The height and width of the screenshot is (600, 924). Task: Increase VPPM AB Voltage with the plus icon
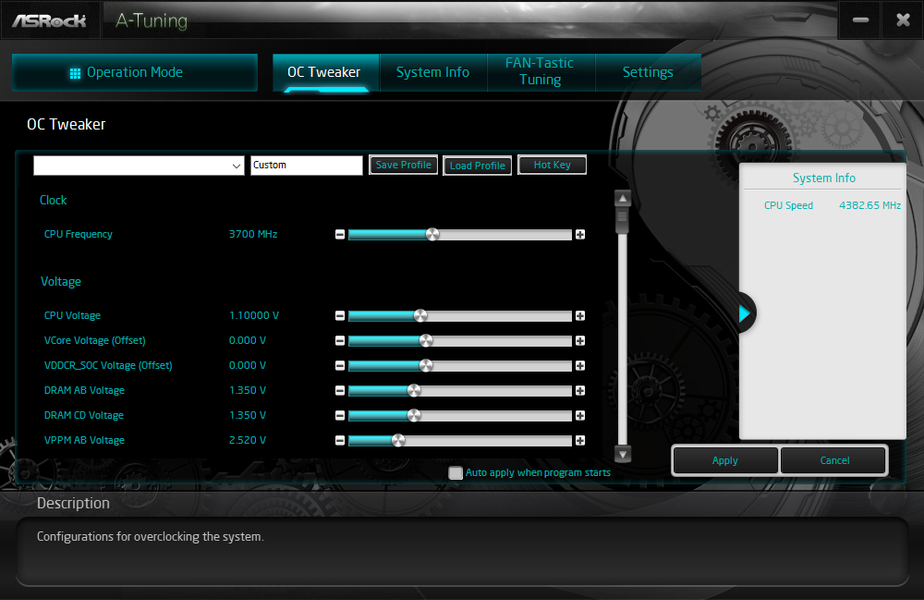580,440
